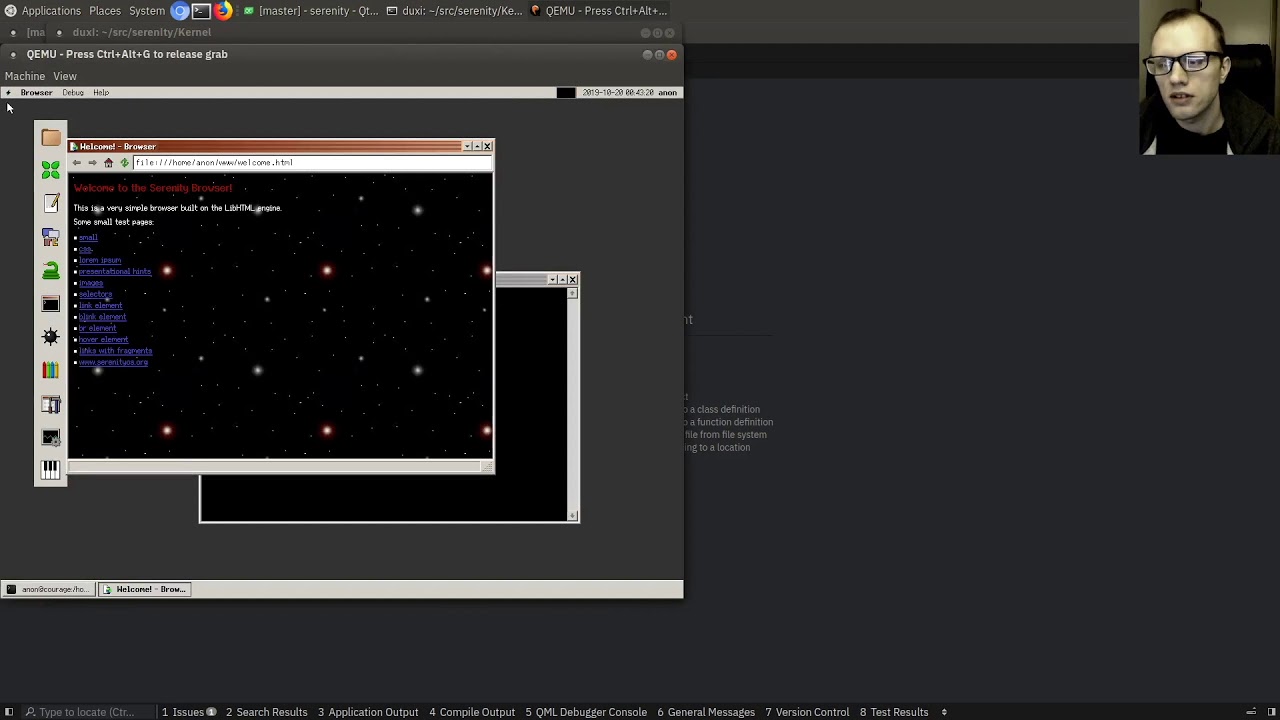Toggle right sidebar in Qt Creator status bar
Screen dimensions: 1280x720
pyautogui.click(x=1271, y=712)
